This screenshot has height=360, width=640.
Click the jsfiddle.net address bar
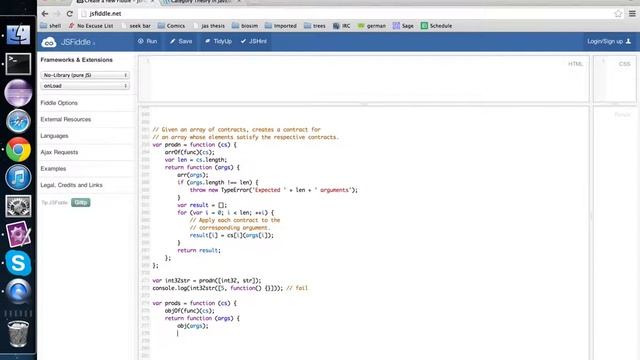tap(347, 13)
